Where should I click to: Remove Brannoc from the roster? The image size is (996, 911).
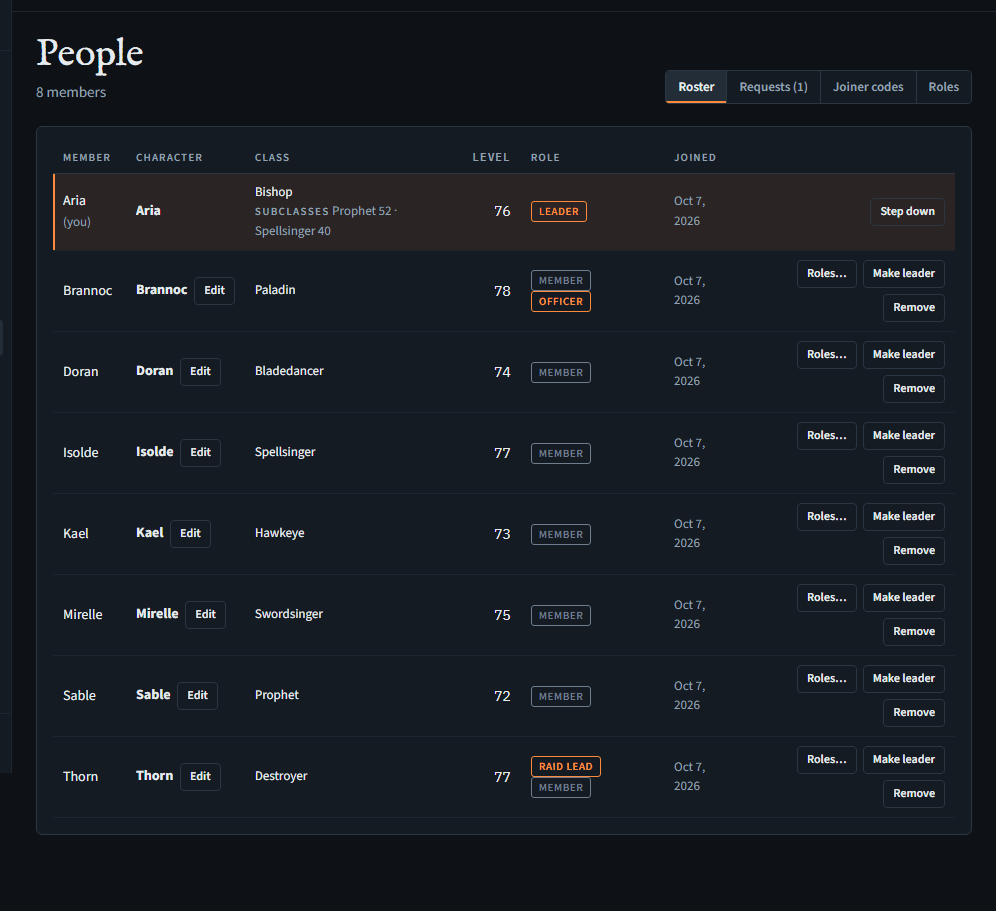pos(913,307)
